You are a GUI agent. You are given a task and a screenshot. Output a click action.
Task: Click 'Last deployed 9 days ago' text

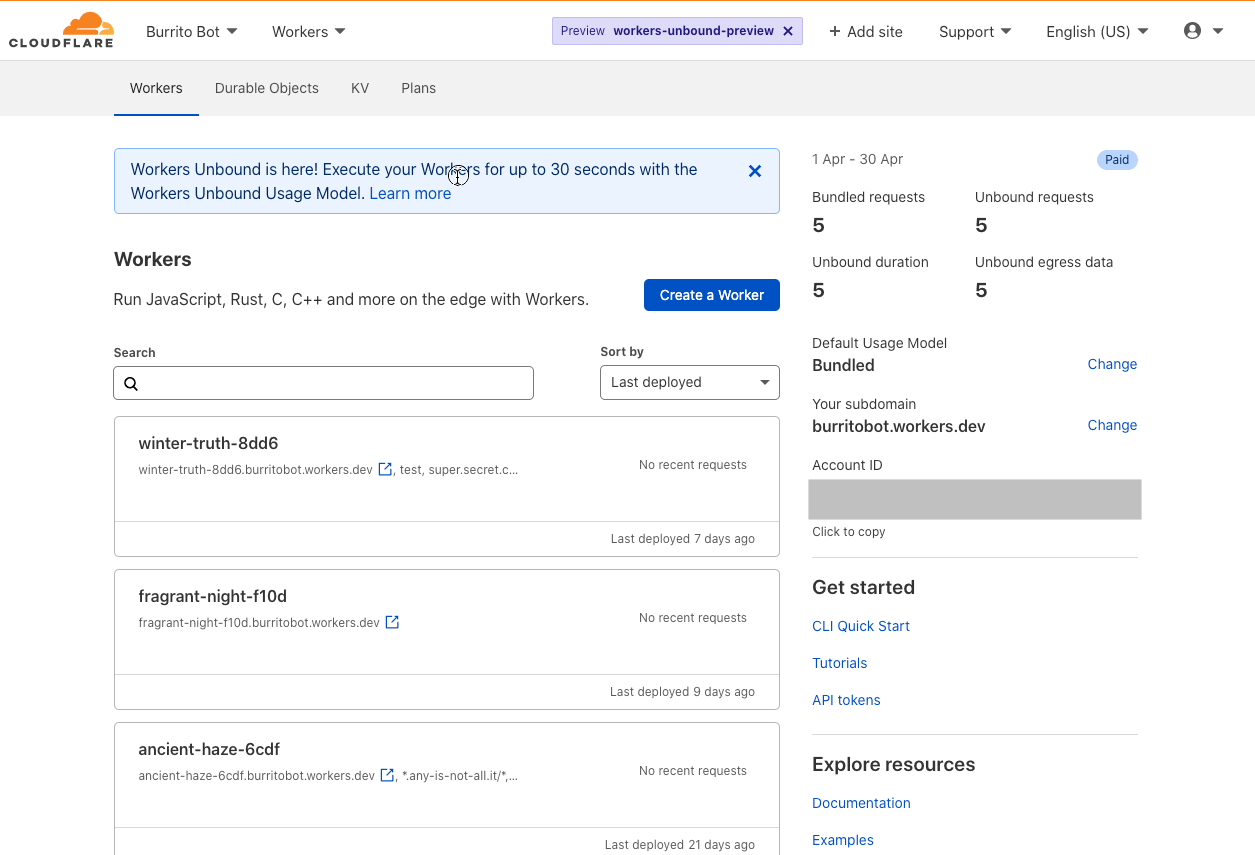coord(683,691)
